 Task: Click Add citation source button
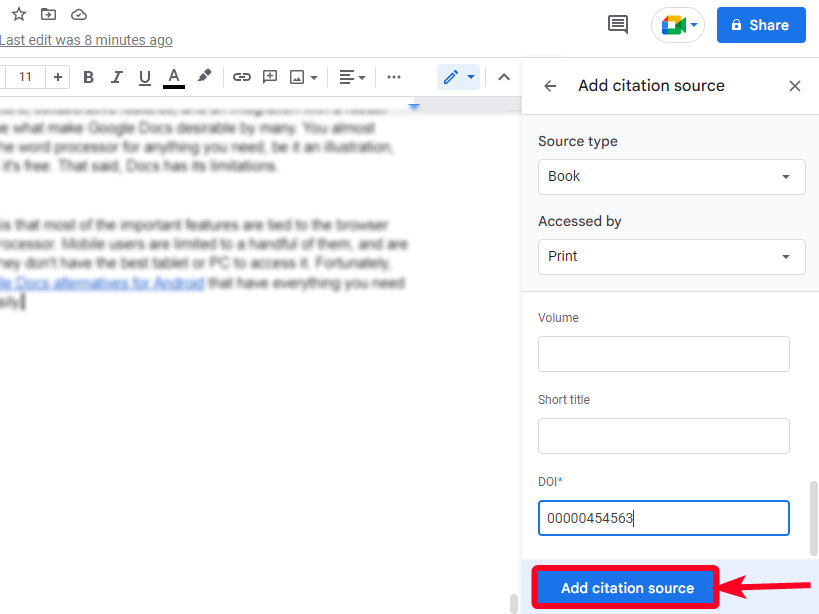[x=626, y=588]
